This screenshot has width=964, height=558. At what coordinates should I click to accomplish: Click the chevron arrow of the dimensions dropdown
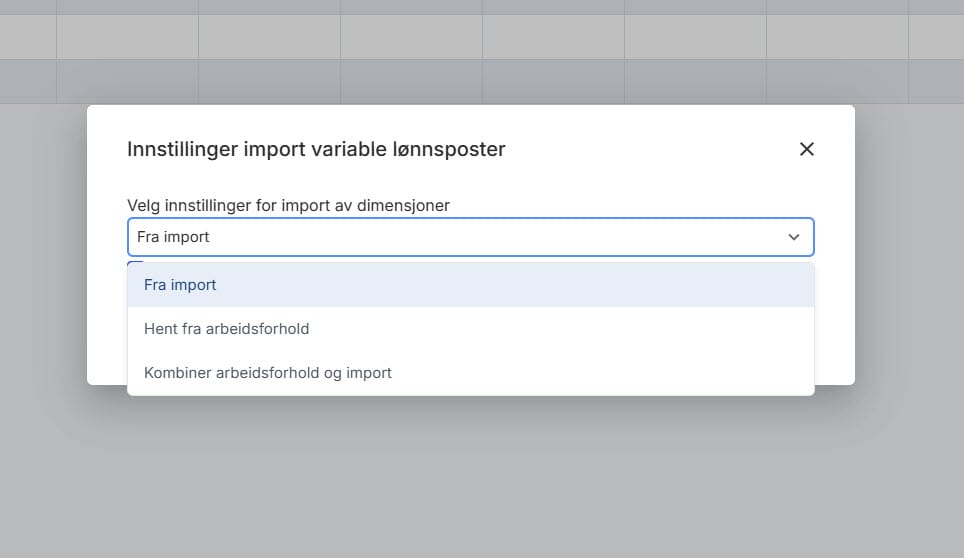(794, 237)
